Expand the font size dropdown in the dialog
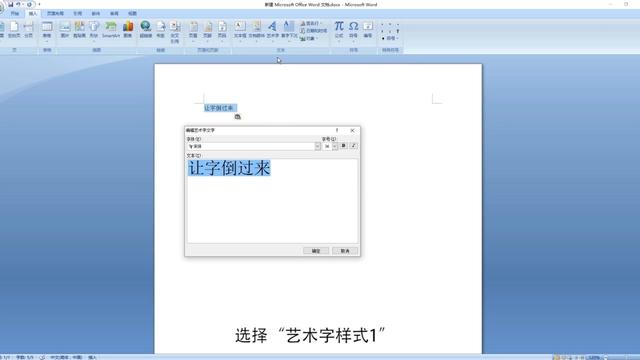640x360 pixels. pyautogui.click(x=335, y=146)
